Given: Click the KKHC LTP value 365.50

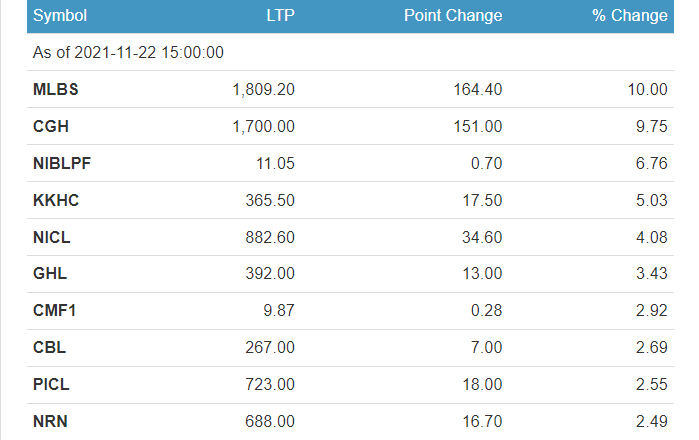Looking at the screenshot, I should [x=270, y=200].
